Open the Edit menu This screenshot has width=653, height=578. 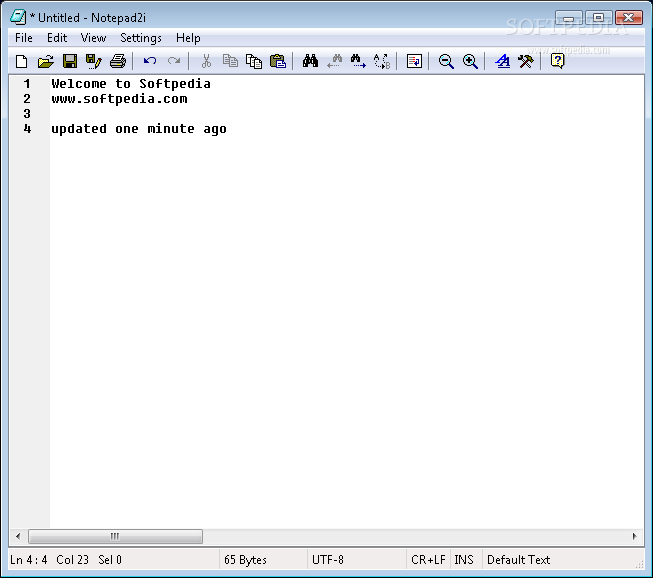click(x=57, y=38)
